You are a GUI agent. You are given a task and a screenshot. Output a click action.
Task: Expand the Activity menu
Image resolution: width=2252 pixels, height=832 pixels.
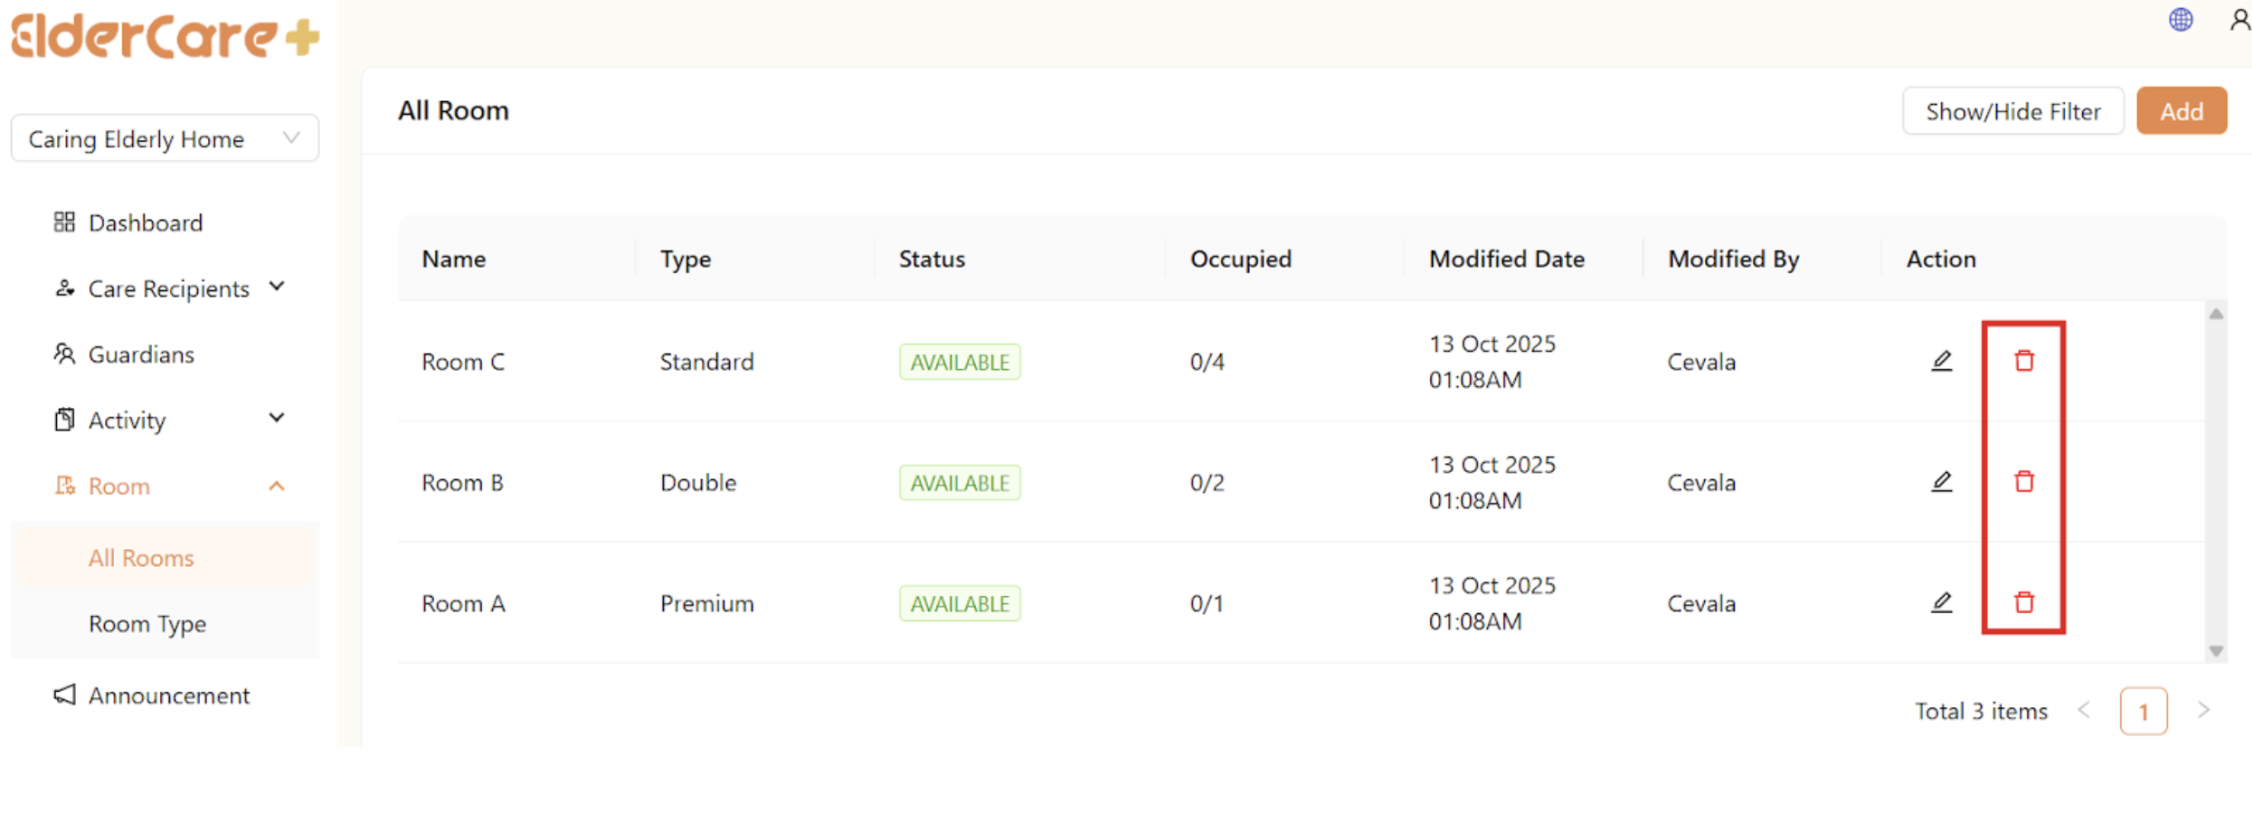(x=168, y=420)
